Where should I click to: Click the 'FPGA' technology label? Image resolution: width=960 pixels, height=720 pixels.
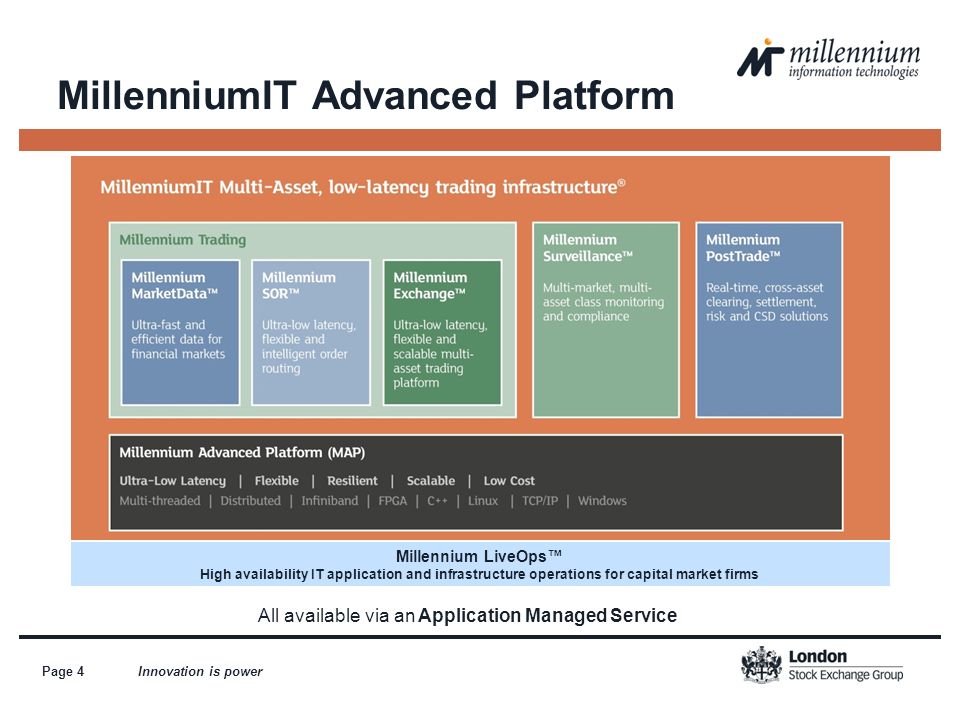[x=392, y=501]
